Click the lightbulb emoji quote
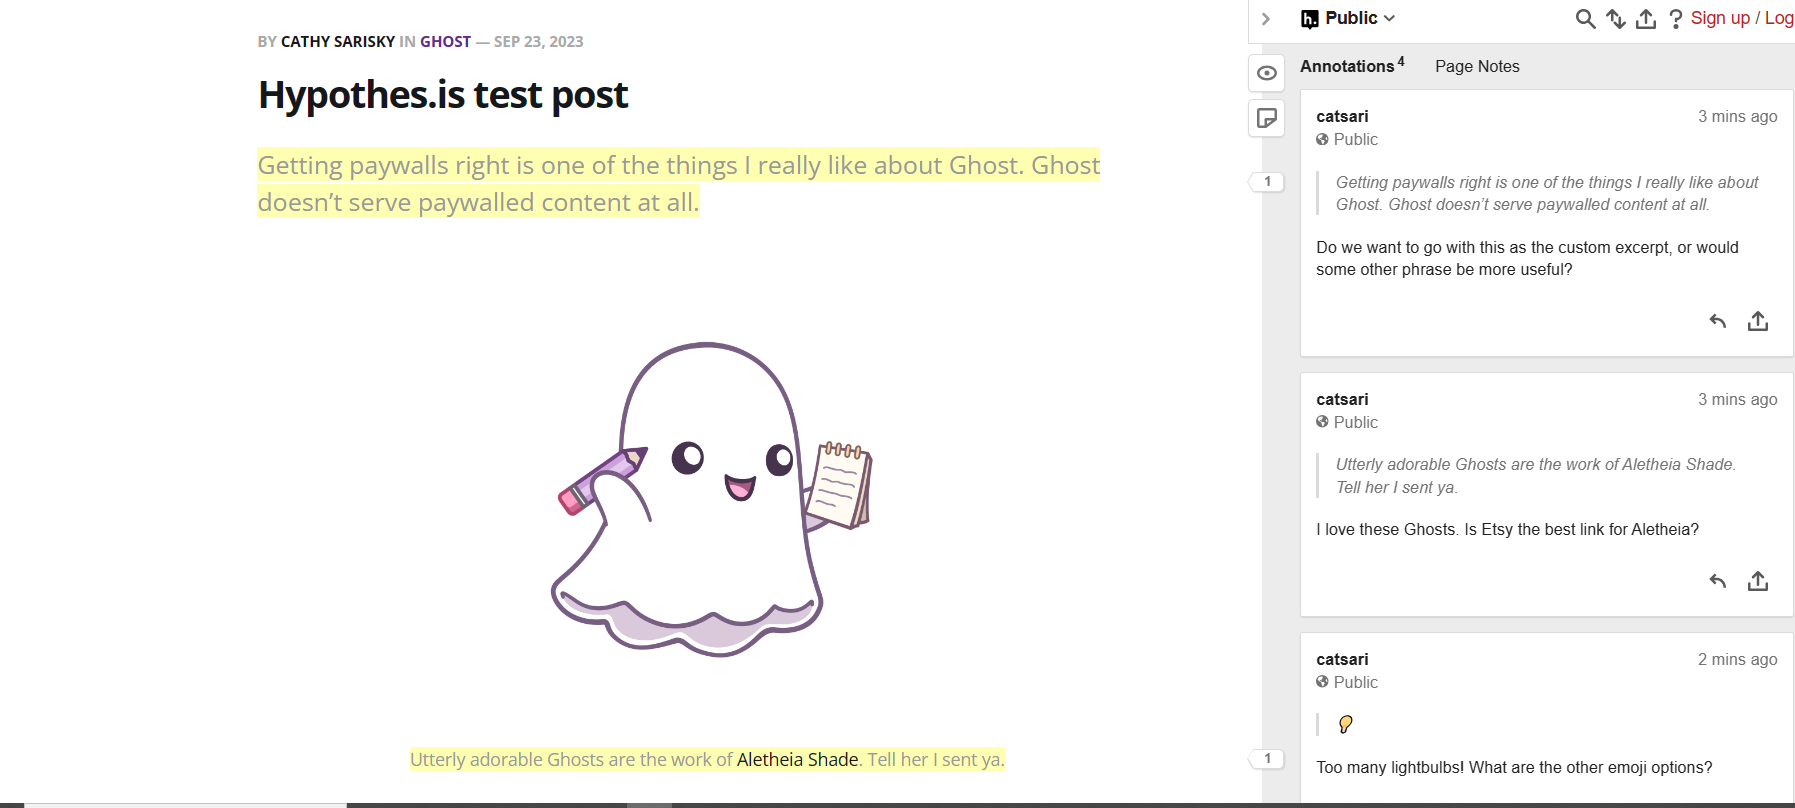The image size is (1795, 808). [x=1346, y=724]
